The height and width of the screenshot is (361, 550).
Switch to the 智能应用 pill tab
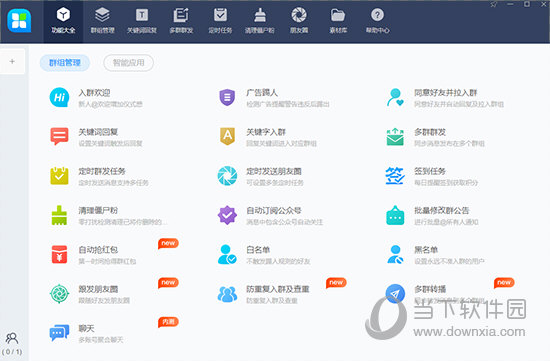click(128, 63)
